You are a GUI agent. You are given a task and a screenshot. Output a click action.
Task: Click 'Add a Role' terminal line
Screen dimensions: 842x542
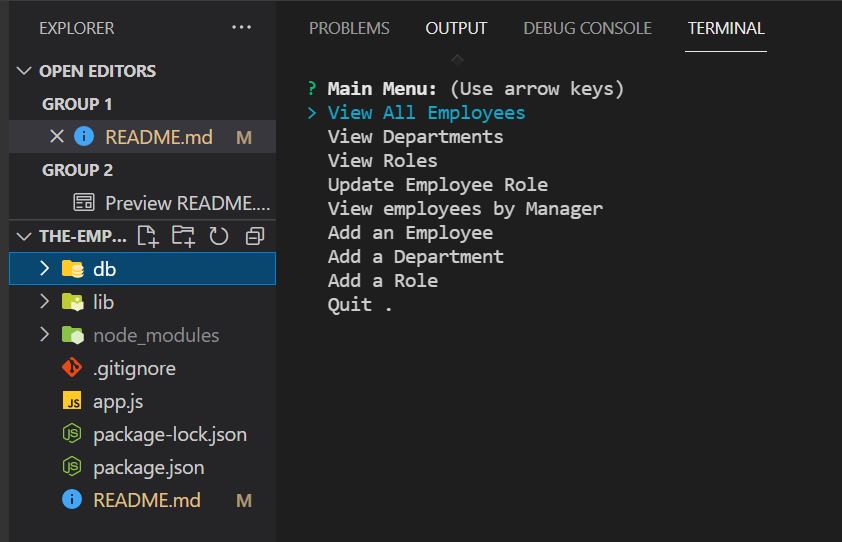coord(382,281)
